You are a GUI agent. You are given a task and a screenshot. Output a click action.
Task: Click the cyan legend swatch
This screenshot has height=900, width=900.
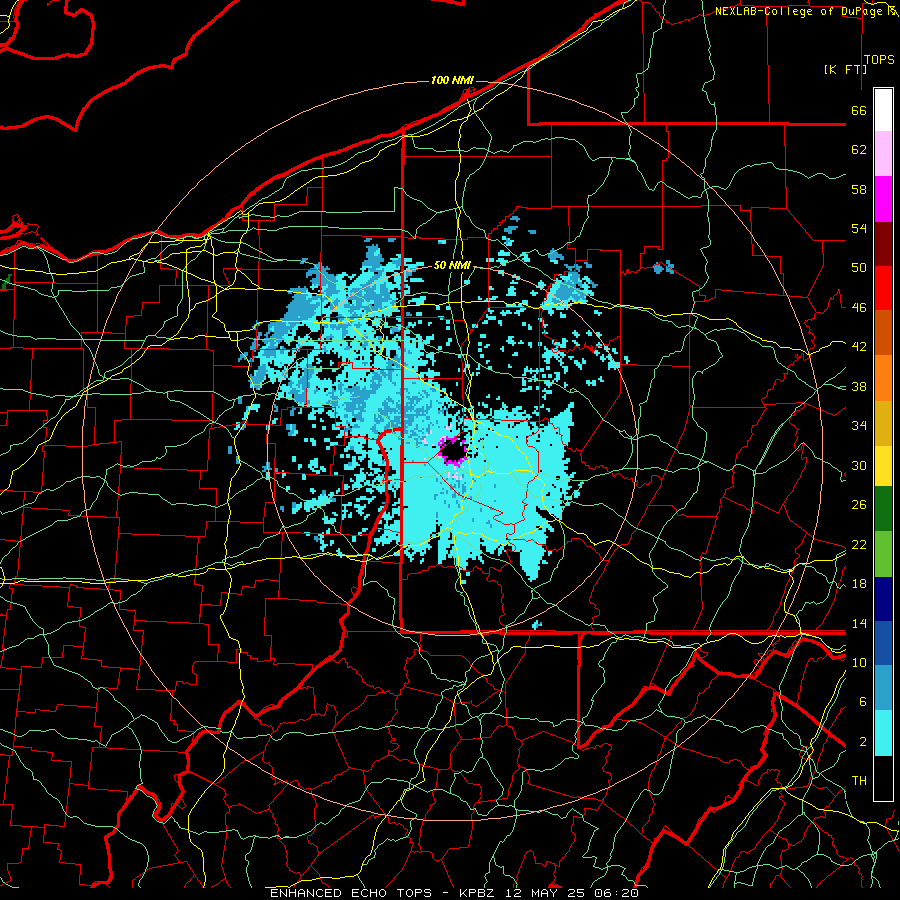[883, 734]
